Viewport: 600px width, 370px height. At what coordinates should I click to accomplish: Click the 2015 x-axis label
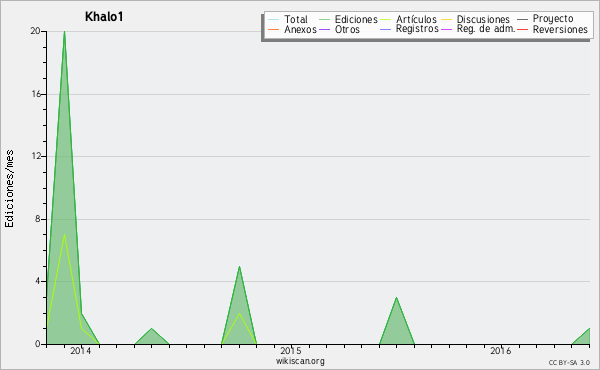(x=291, y=351)
